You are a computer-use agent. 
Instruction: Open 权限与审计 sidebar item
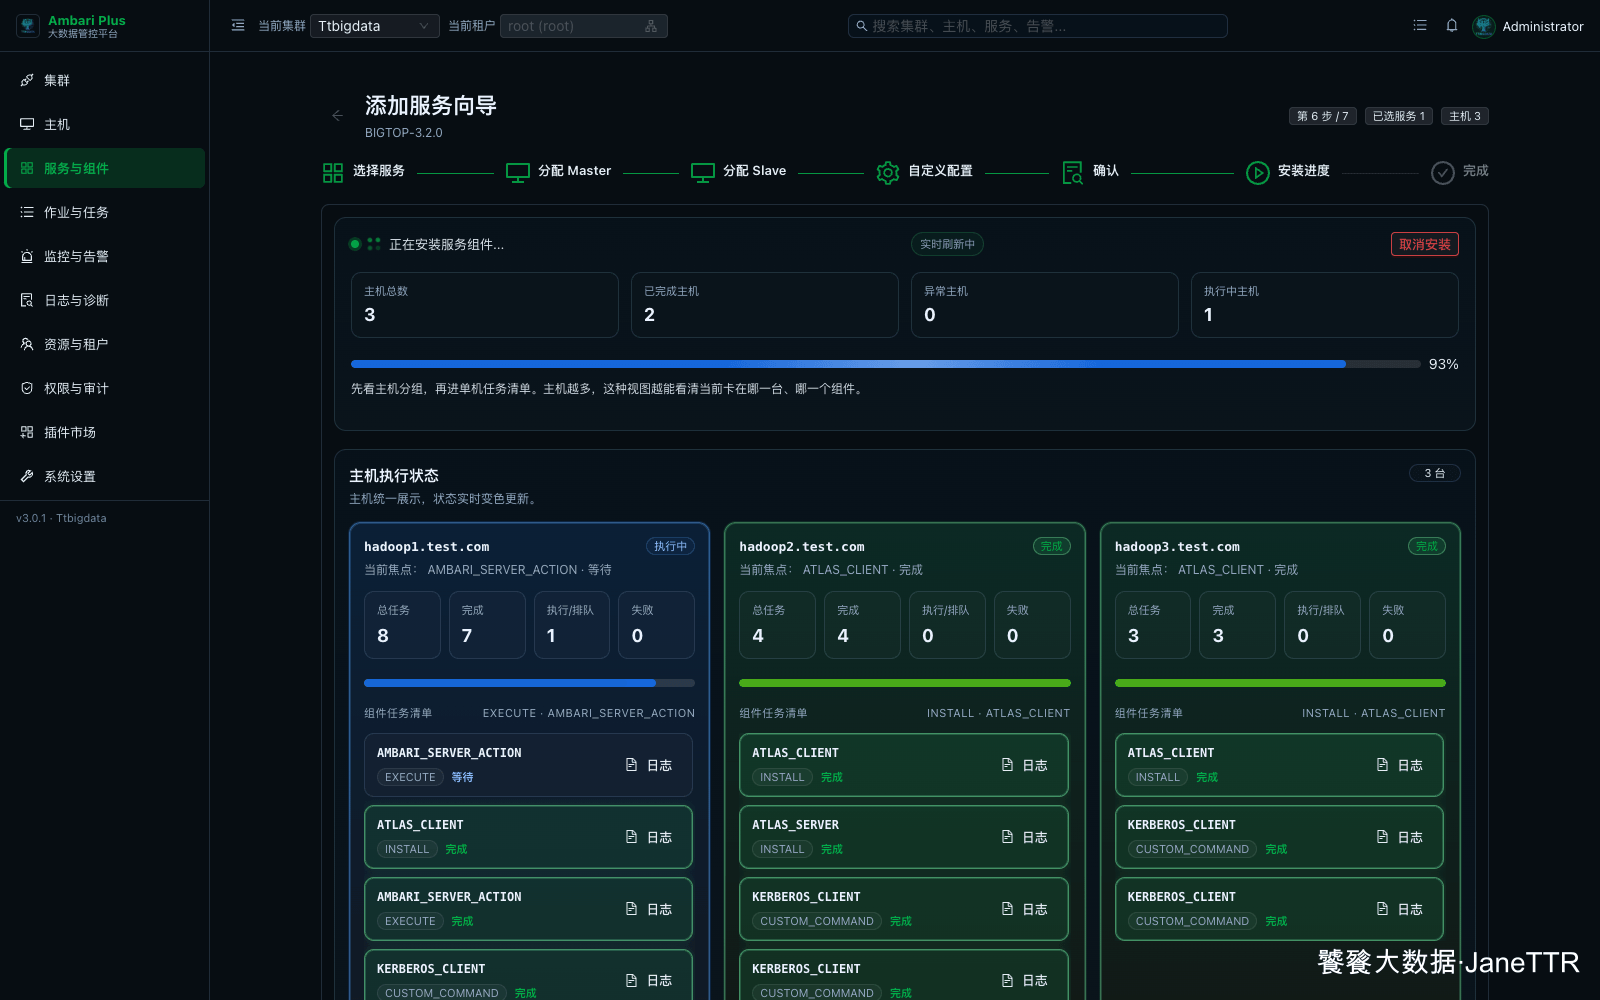click(105, 388)
